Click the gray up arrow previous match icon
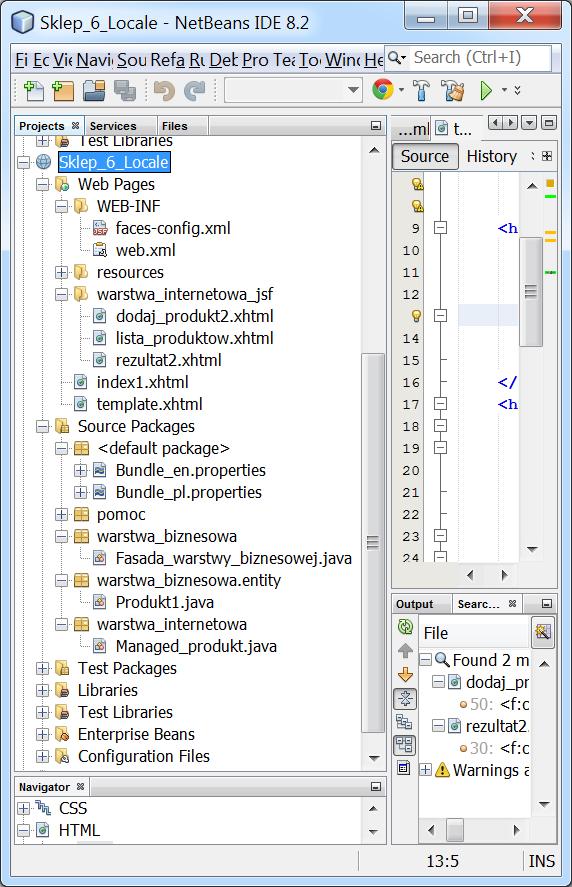The height and width of the screenshot is (887, 572). click(405, 651)
